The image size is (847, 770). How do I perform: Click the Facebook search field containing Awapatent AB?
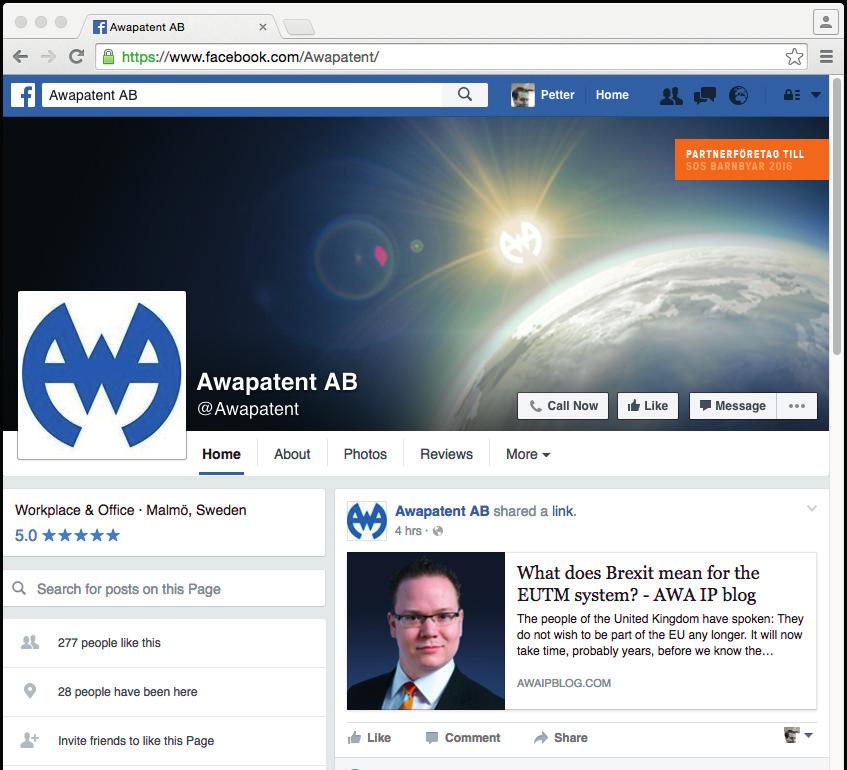(x=242, y=95)
